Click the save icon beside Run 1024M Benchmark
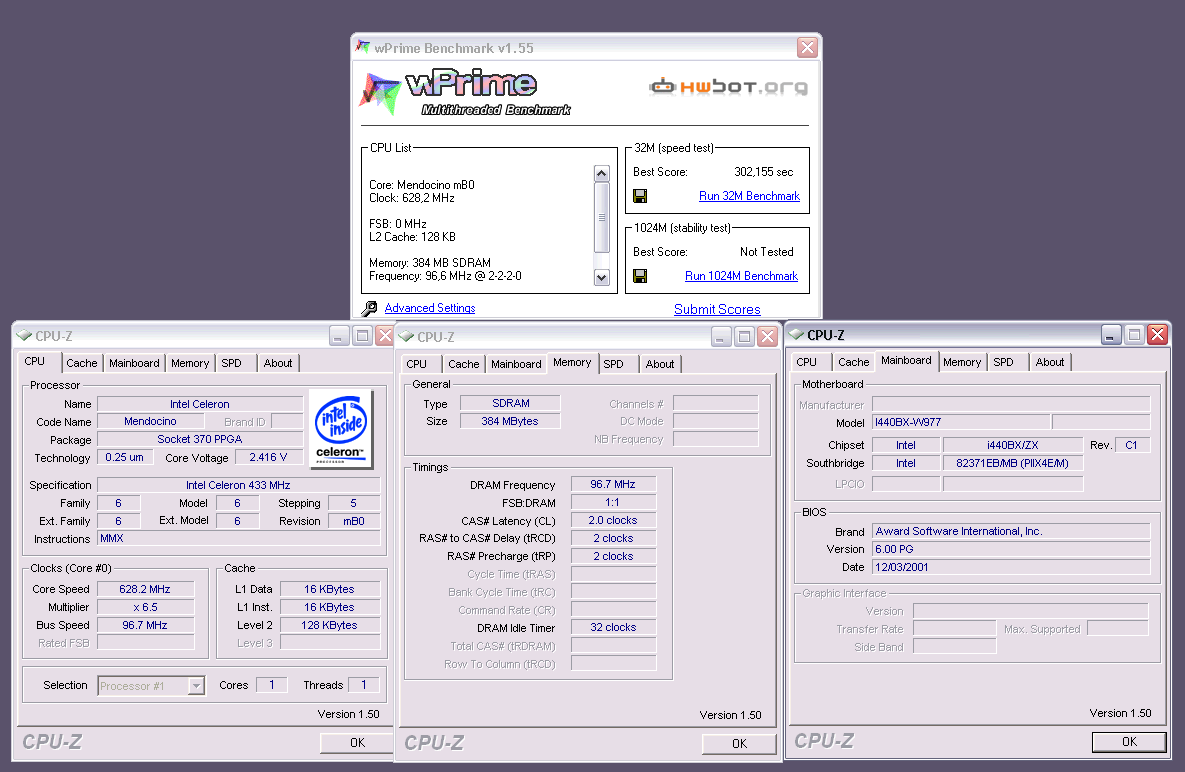The height and width of the screenshot is (772, 1185). click(x=640, y=276)
